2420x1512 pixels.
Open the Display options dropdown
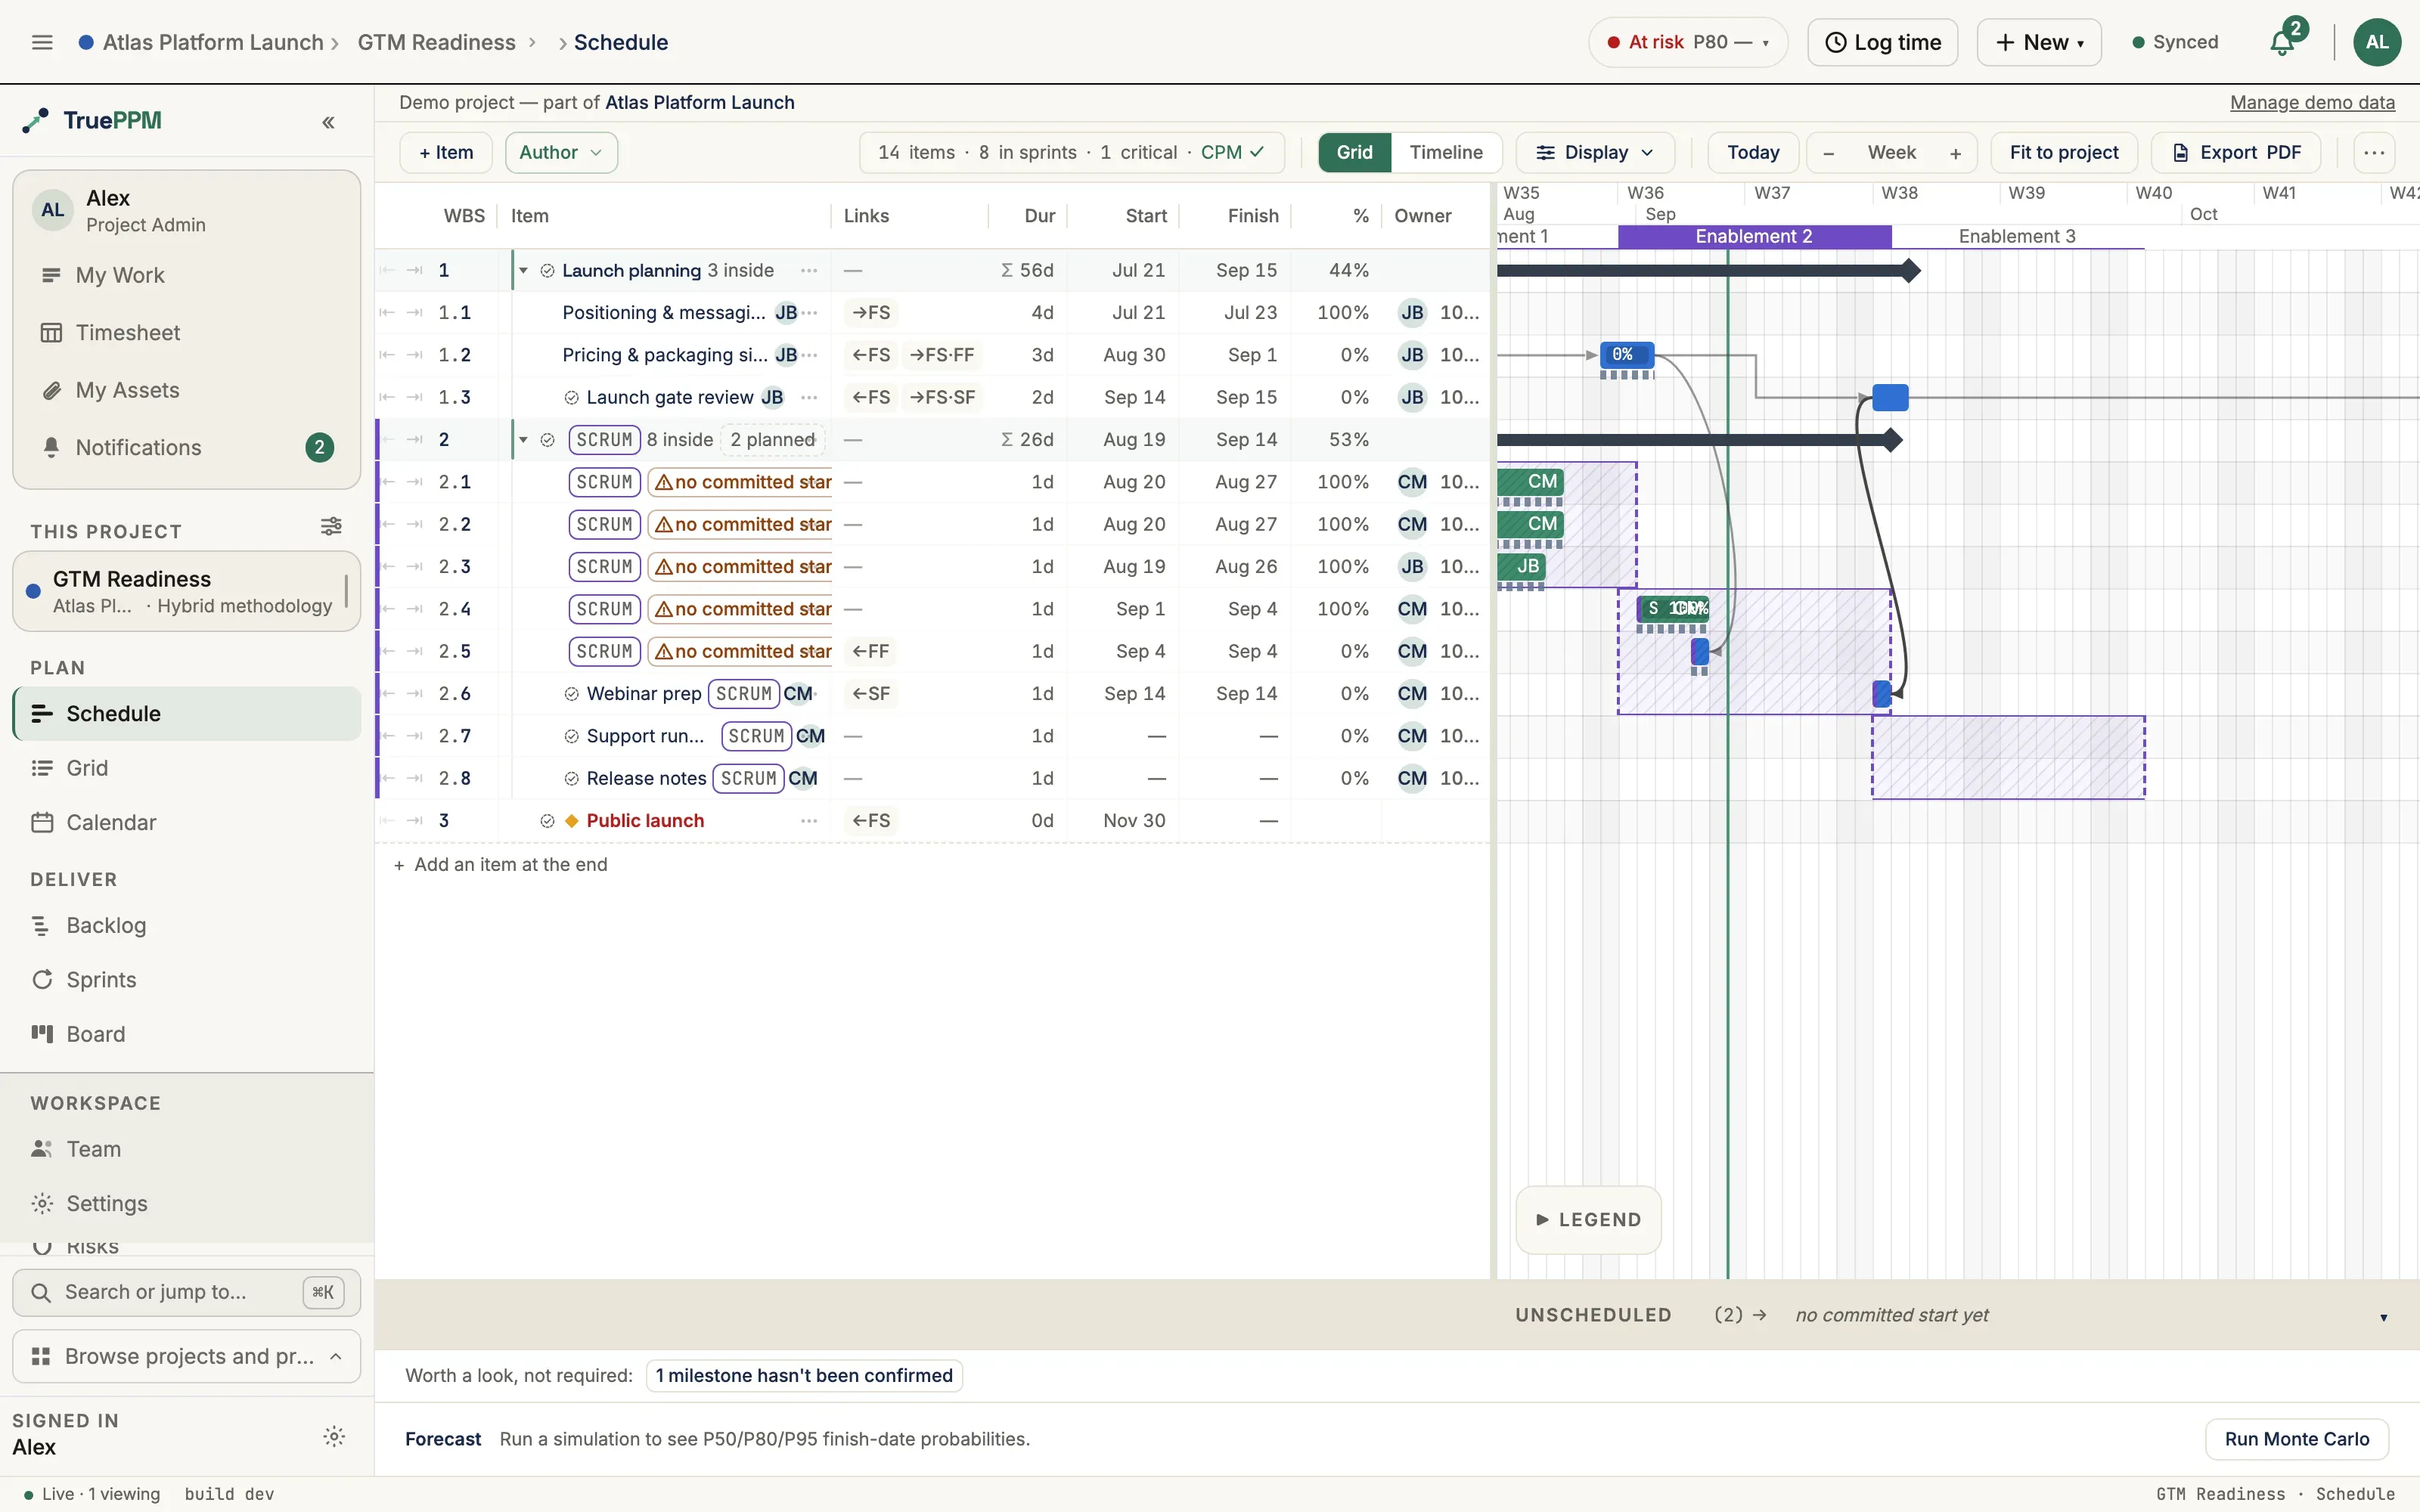1594,153
